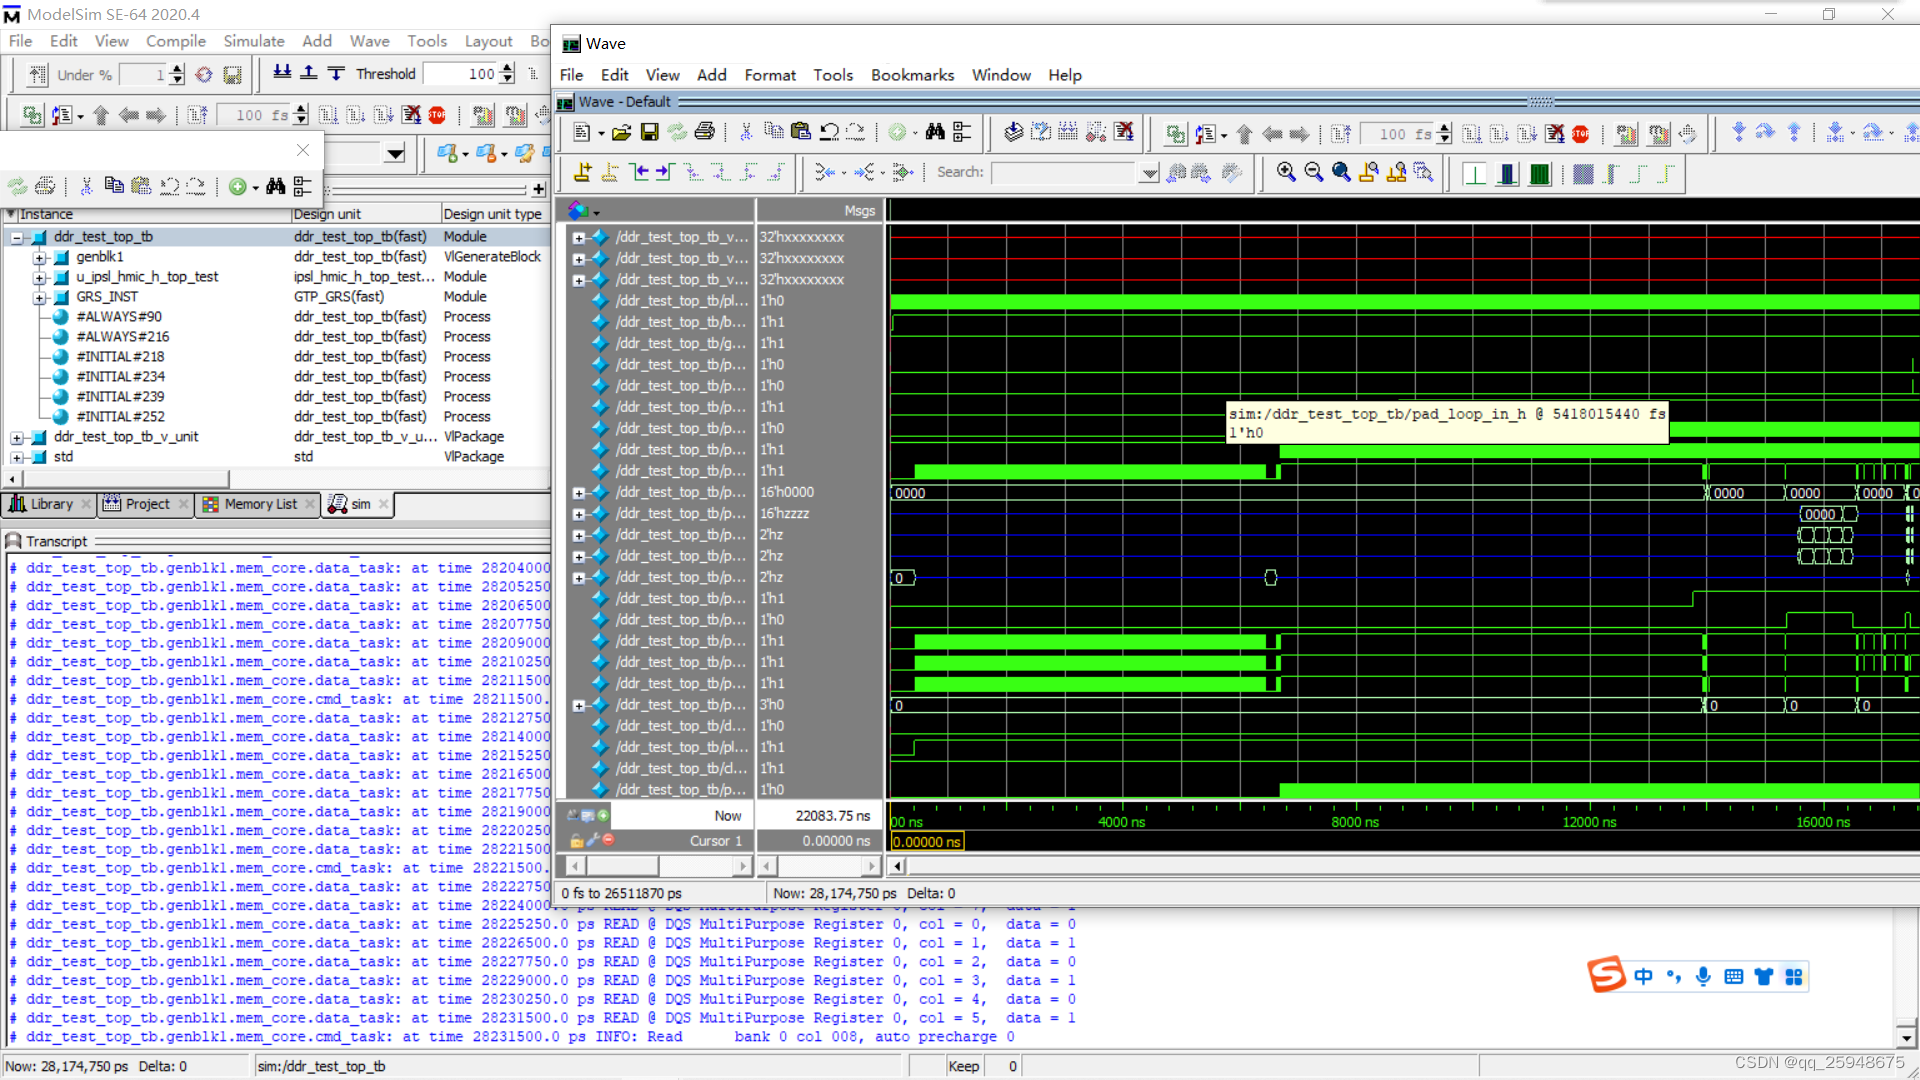Toggle the green filled waveform format button

(1540, 173)
